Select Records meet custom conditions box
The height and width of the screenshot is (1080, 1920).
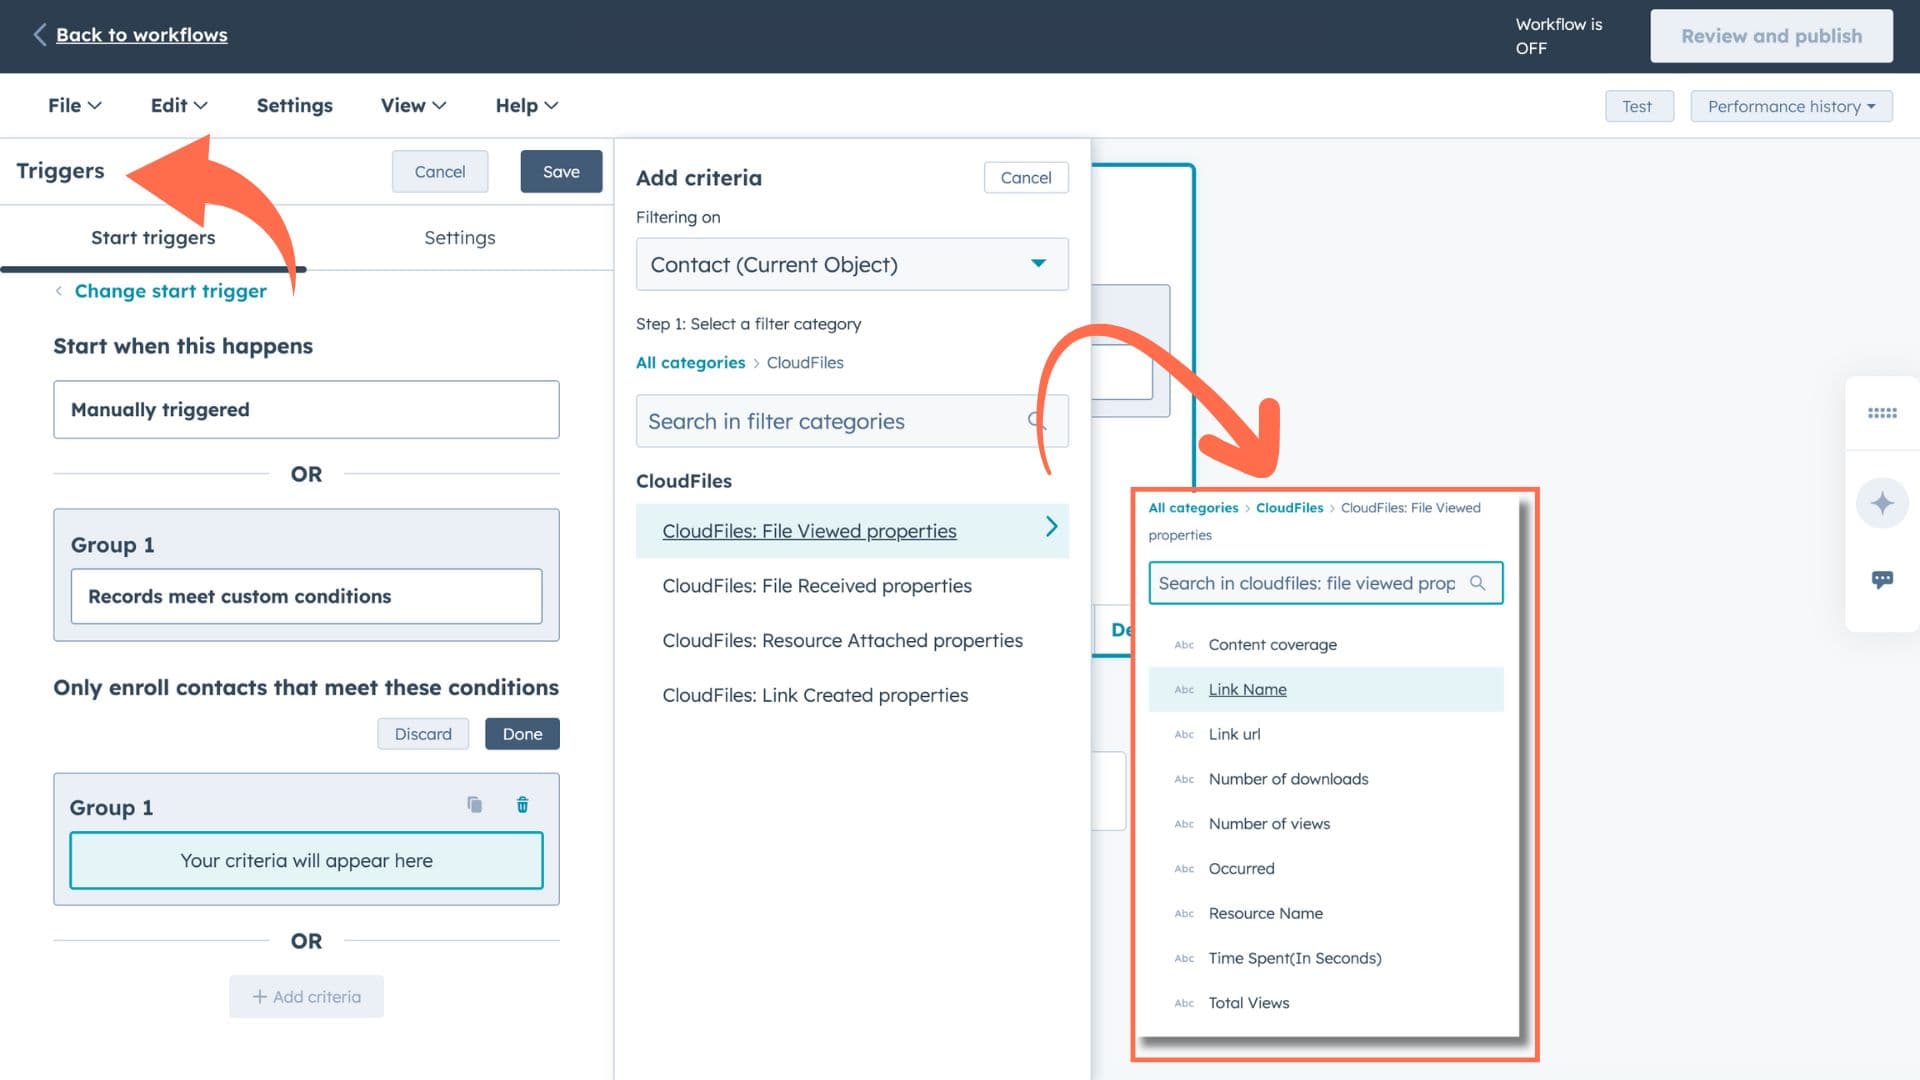pyautogui.click(x=306, y=597)
